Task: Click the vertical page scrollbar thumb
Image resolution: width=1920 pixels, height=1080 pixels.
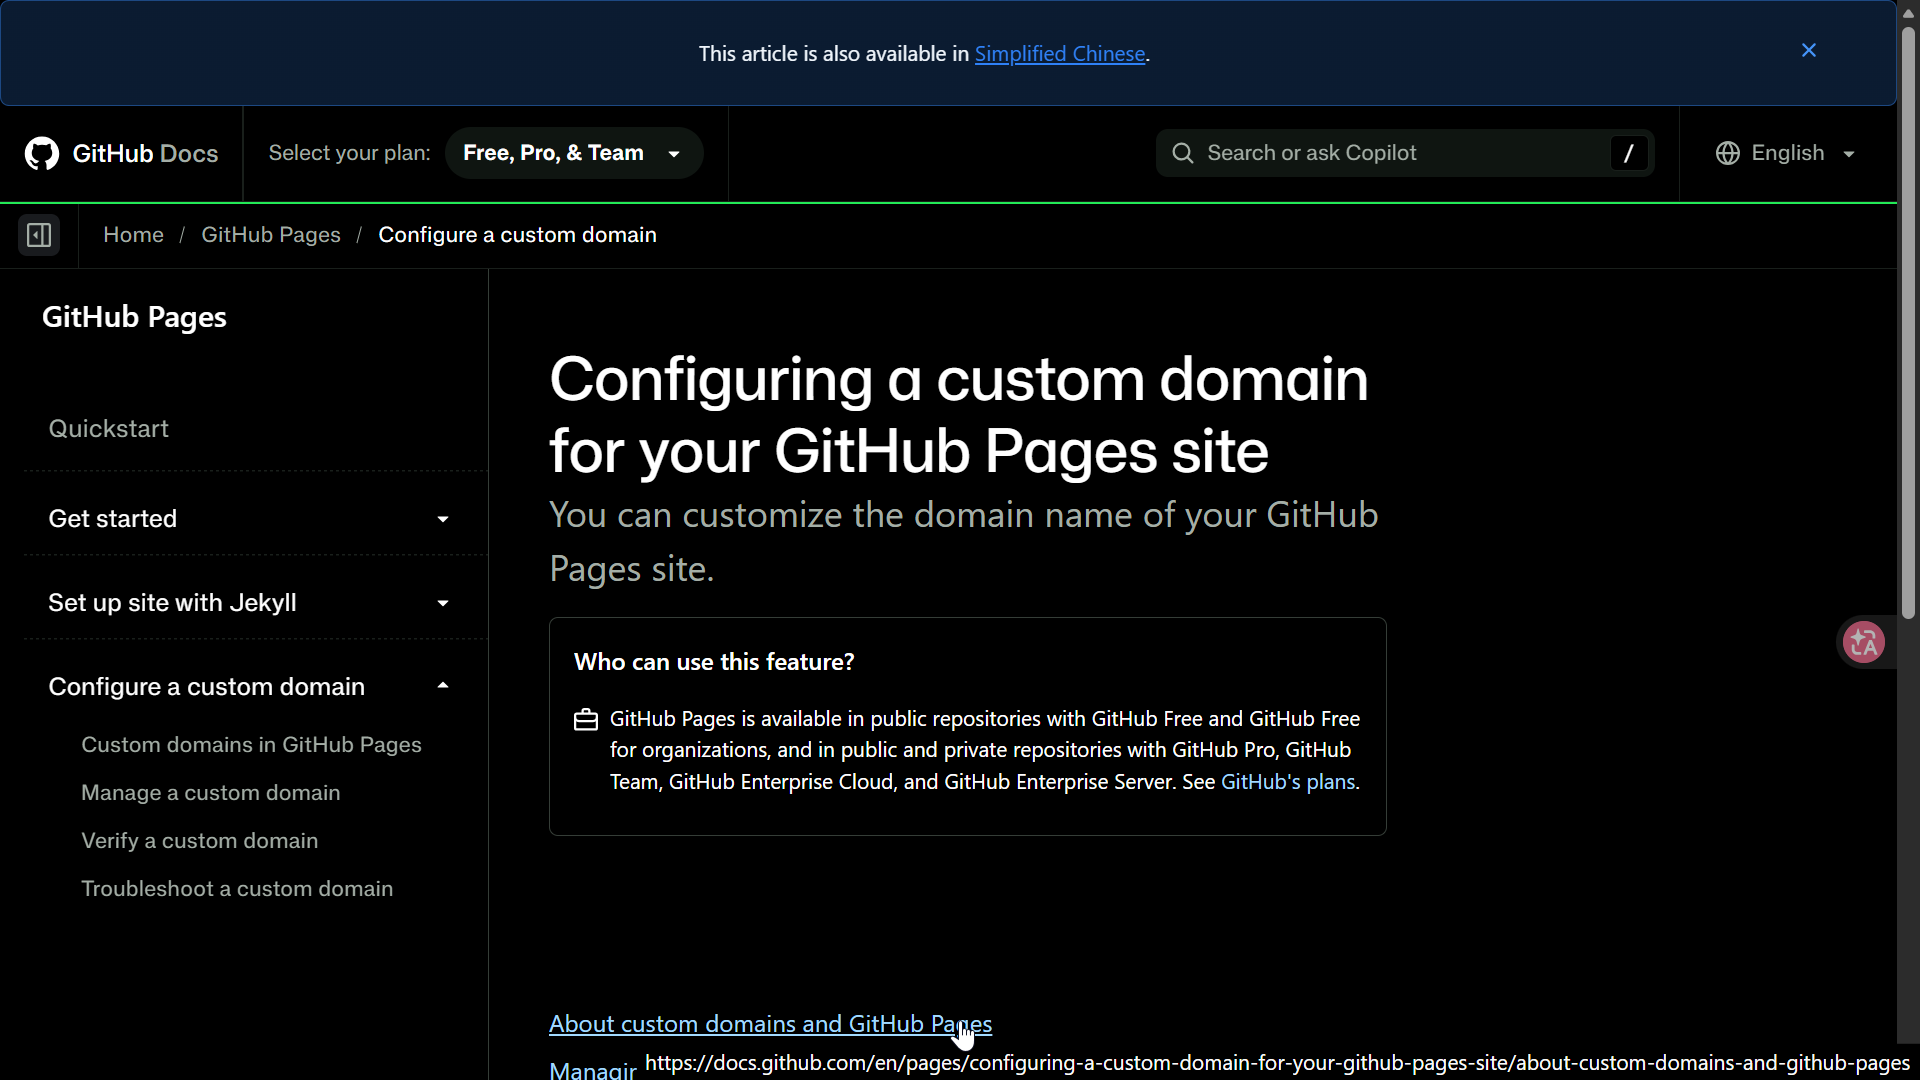Action: coord(1908,323)
